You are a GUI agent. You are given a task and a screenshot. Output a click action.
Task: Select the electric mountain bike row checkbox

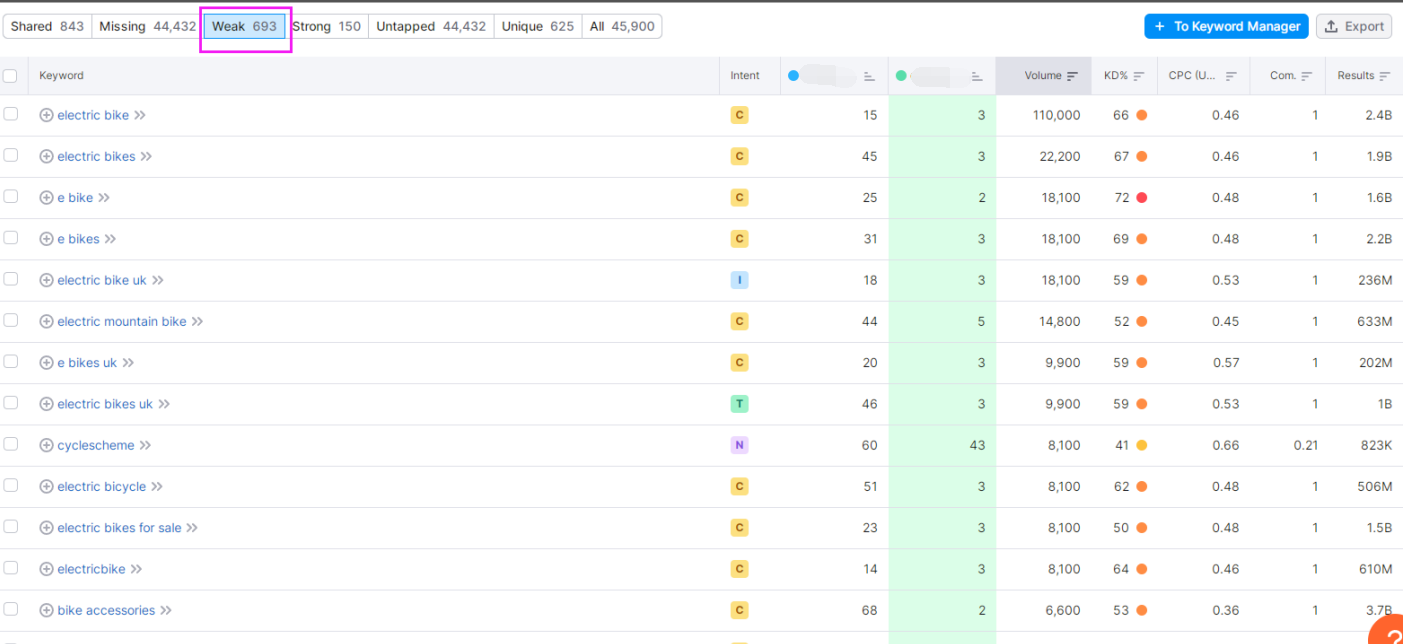pyautogui.click(x=11, y=320)
